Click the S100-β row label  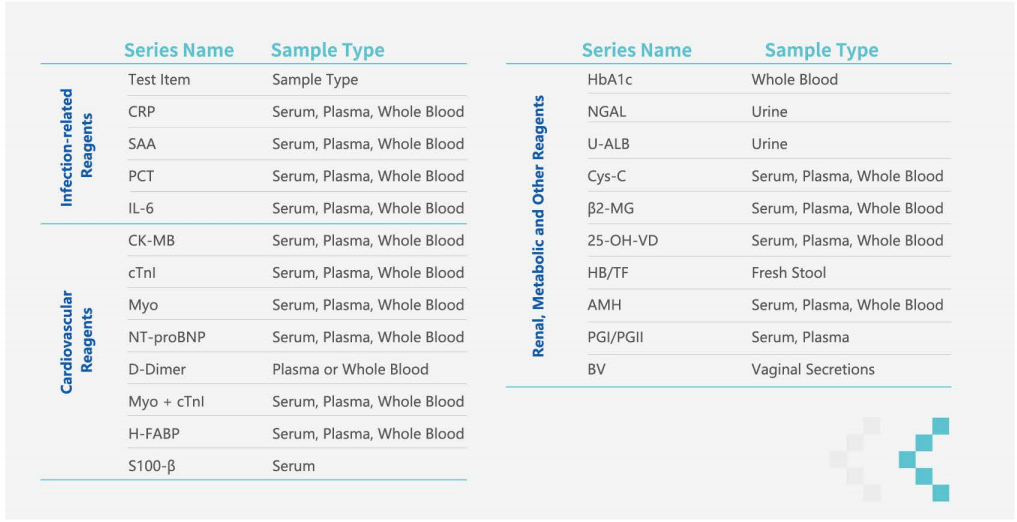click(x=152, y=465)
